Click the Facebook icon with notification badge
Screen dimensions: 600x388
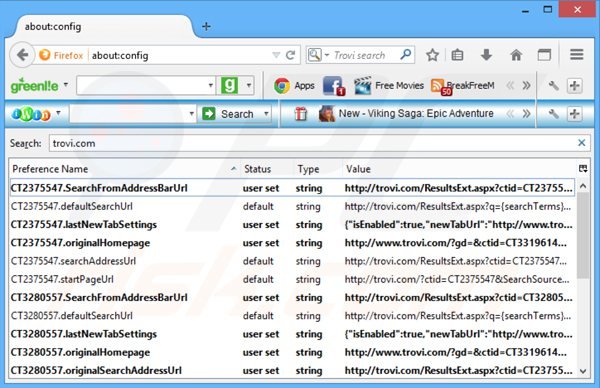coord(334,86)
